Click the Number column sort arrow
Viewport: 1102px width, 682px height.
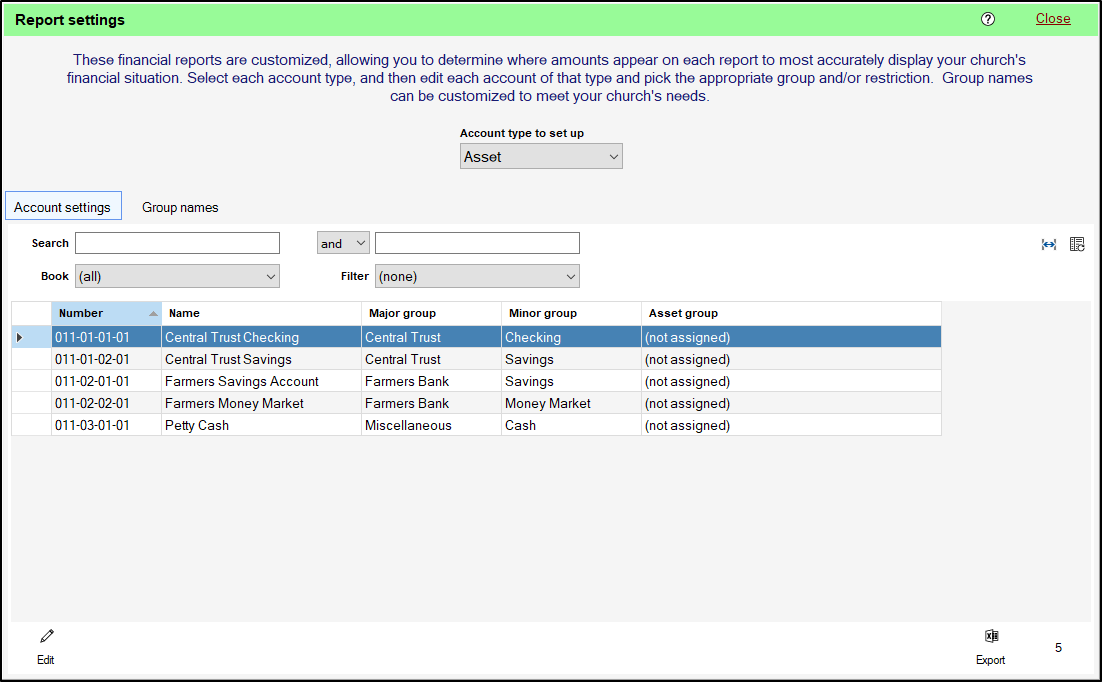pyautogui.click(x=153, y=314)
